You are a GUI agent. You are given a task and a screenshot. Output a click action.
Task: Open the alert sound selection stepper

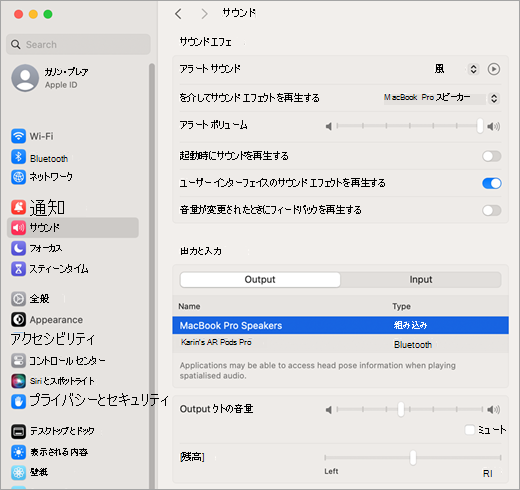coord(473,69)
